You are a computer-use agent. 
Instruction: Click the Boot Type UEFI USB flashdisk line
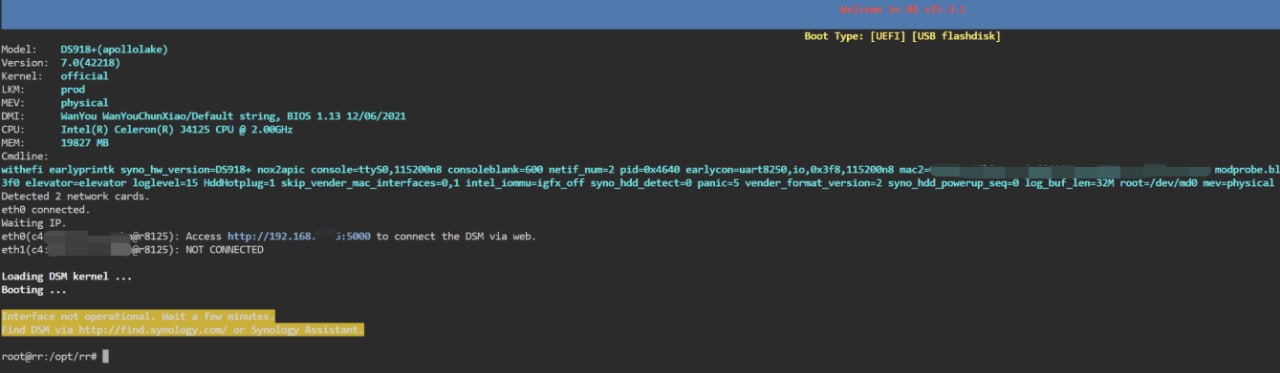pyautogui.click(x=902, y=37)
